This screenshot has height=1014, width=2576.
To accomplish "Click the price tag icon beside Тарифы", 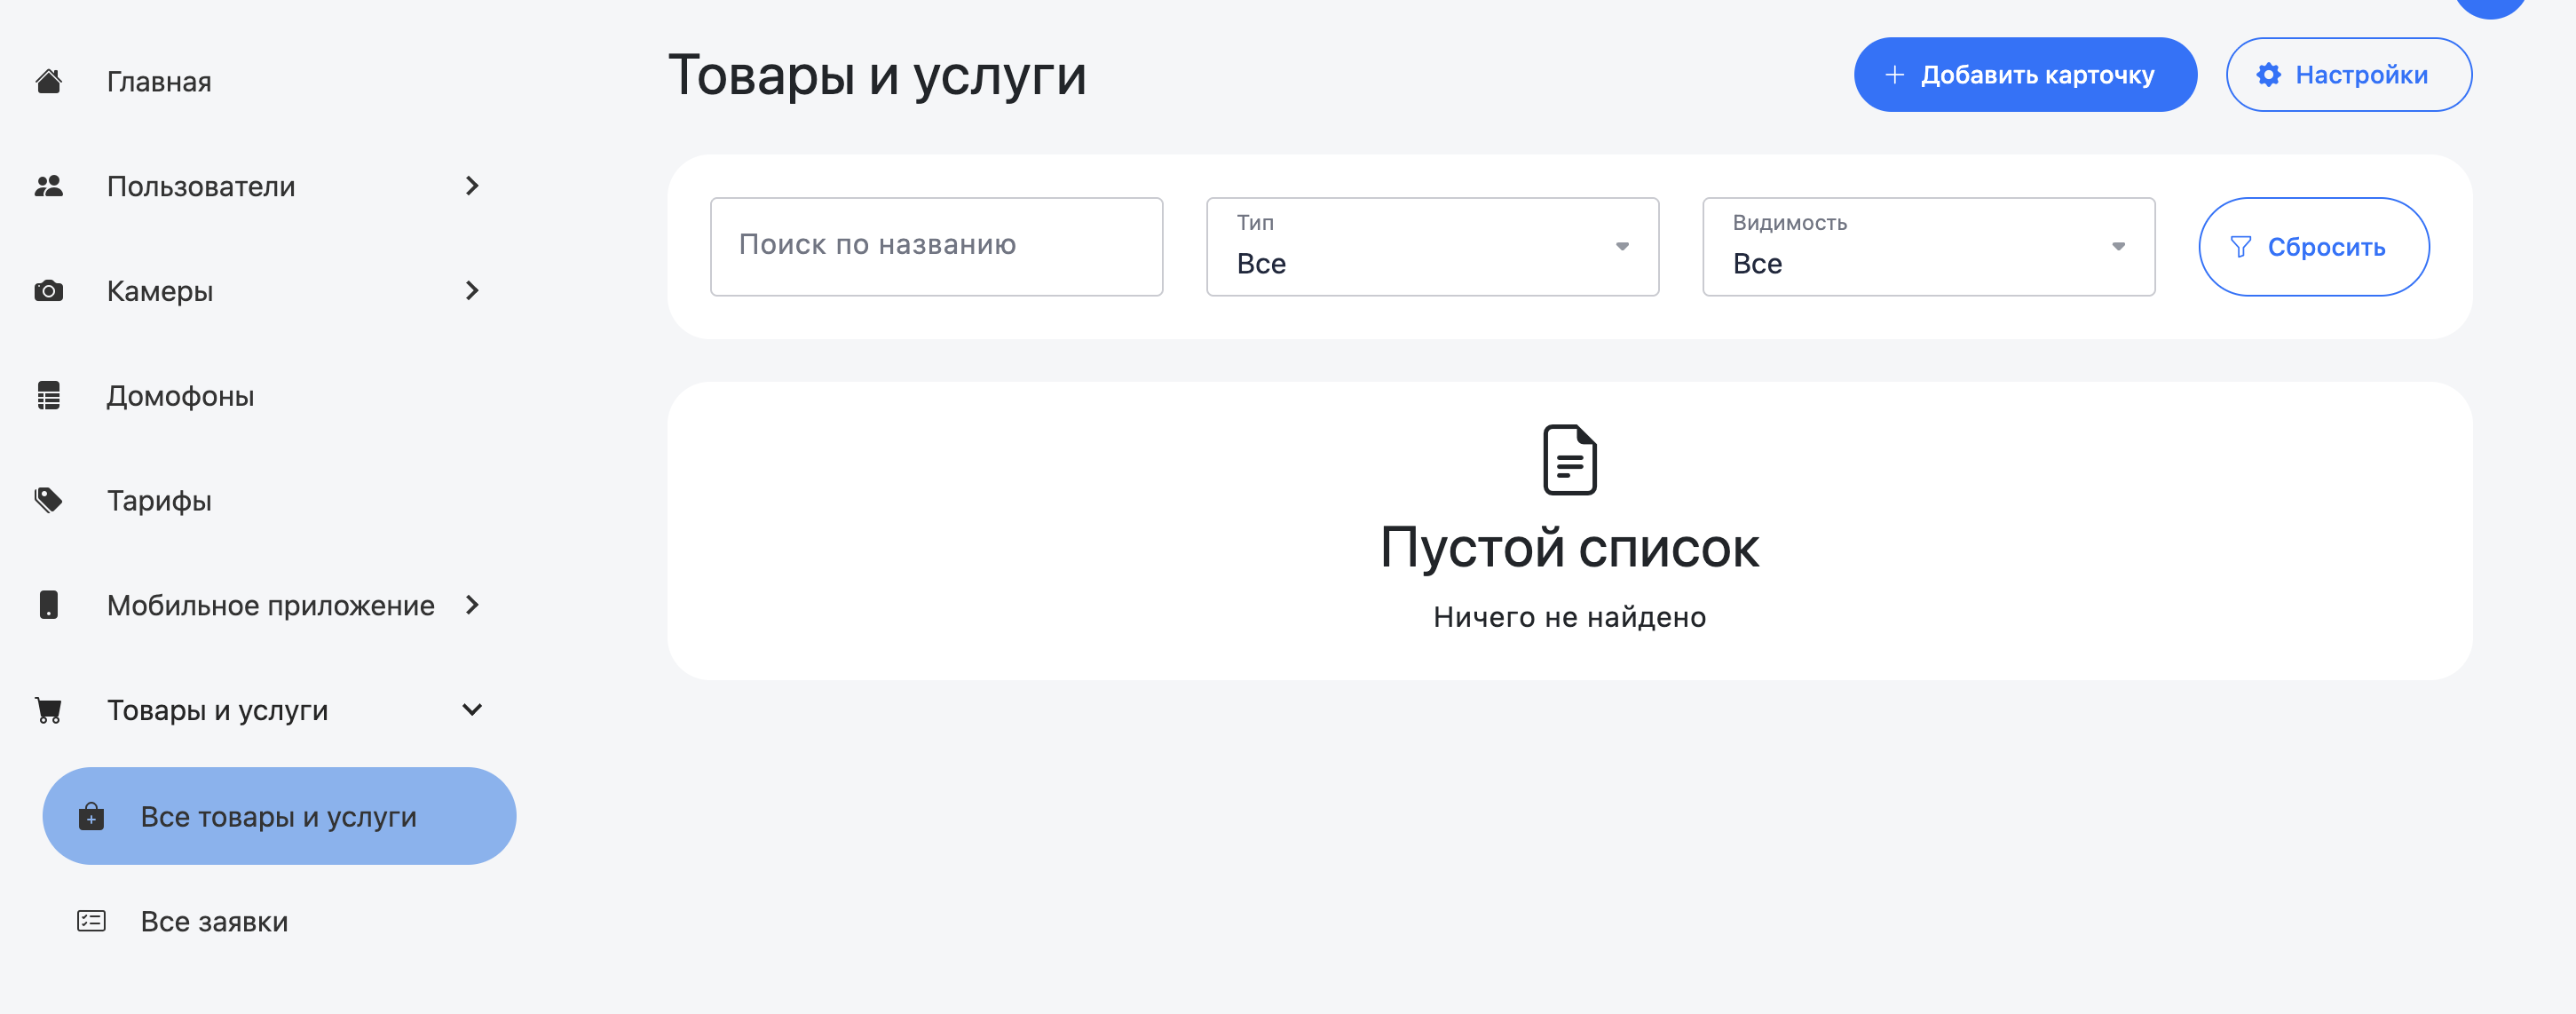I will pyautogui.click(x=48, y=500).
